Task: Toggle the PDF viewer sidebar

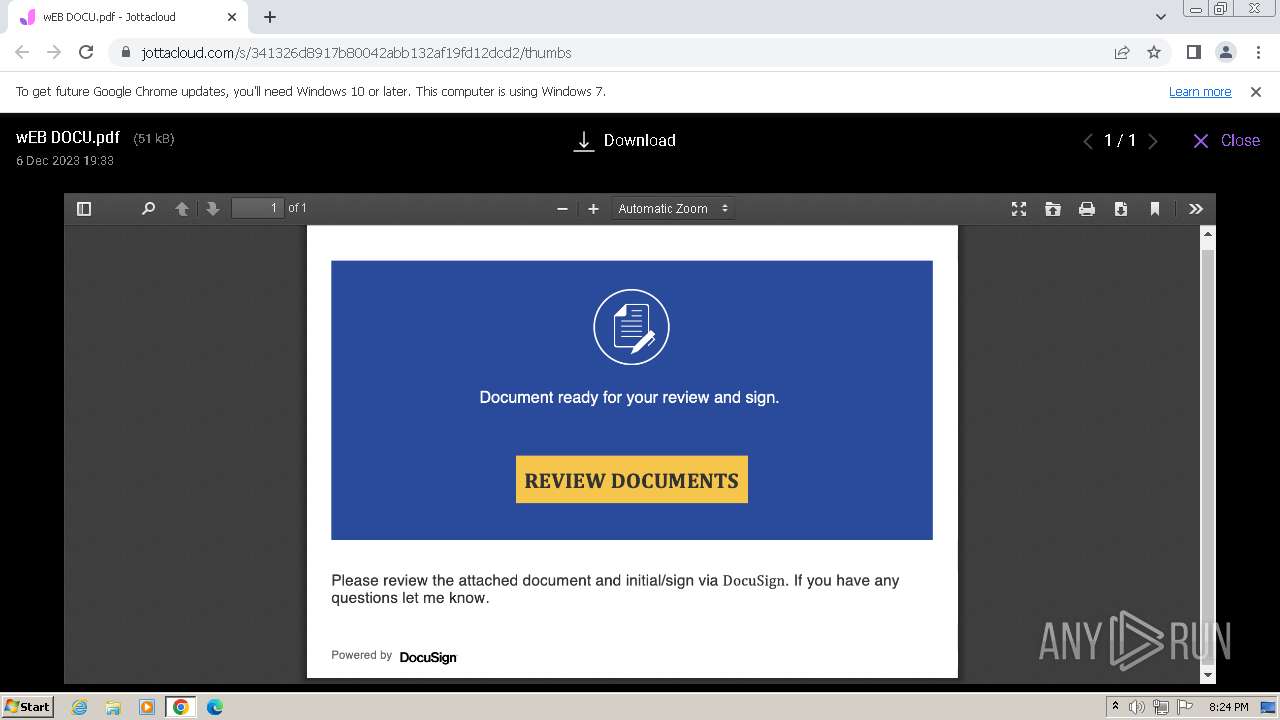Action: (x=84, y=209)
